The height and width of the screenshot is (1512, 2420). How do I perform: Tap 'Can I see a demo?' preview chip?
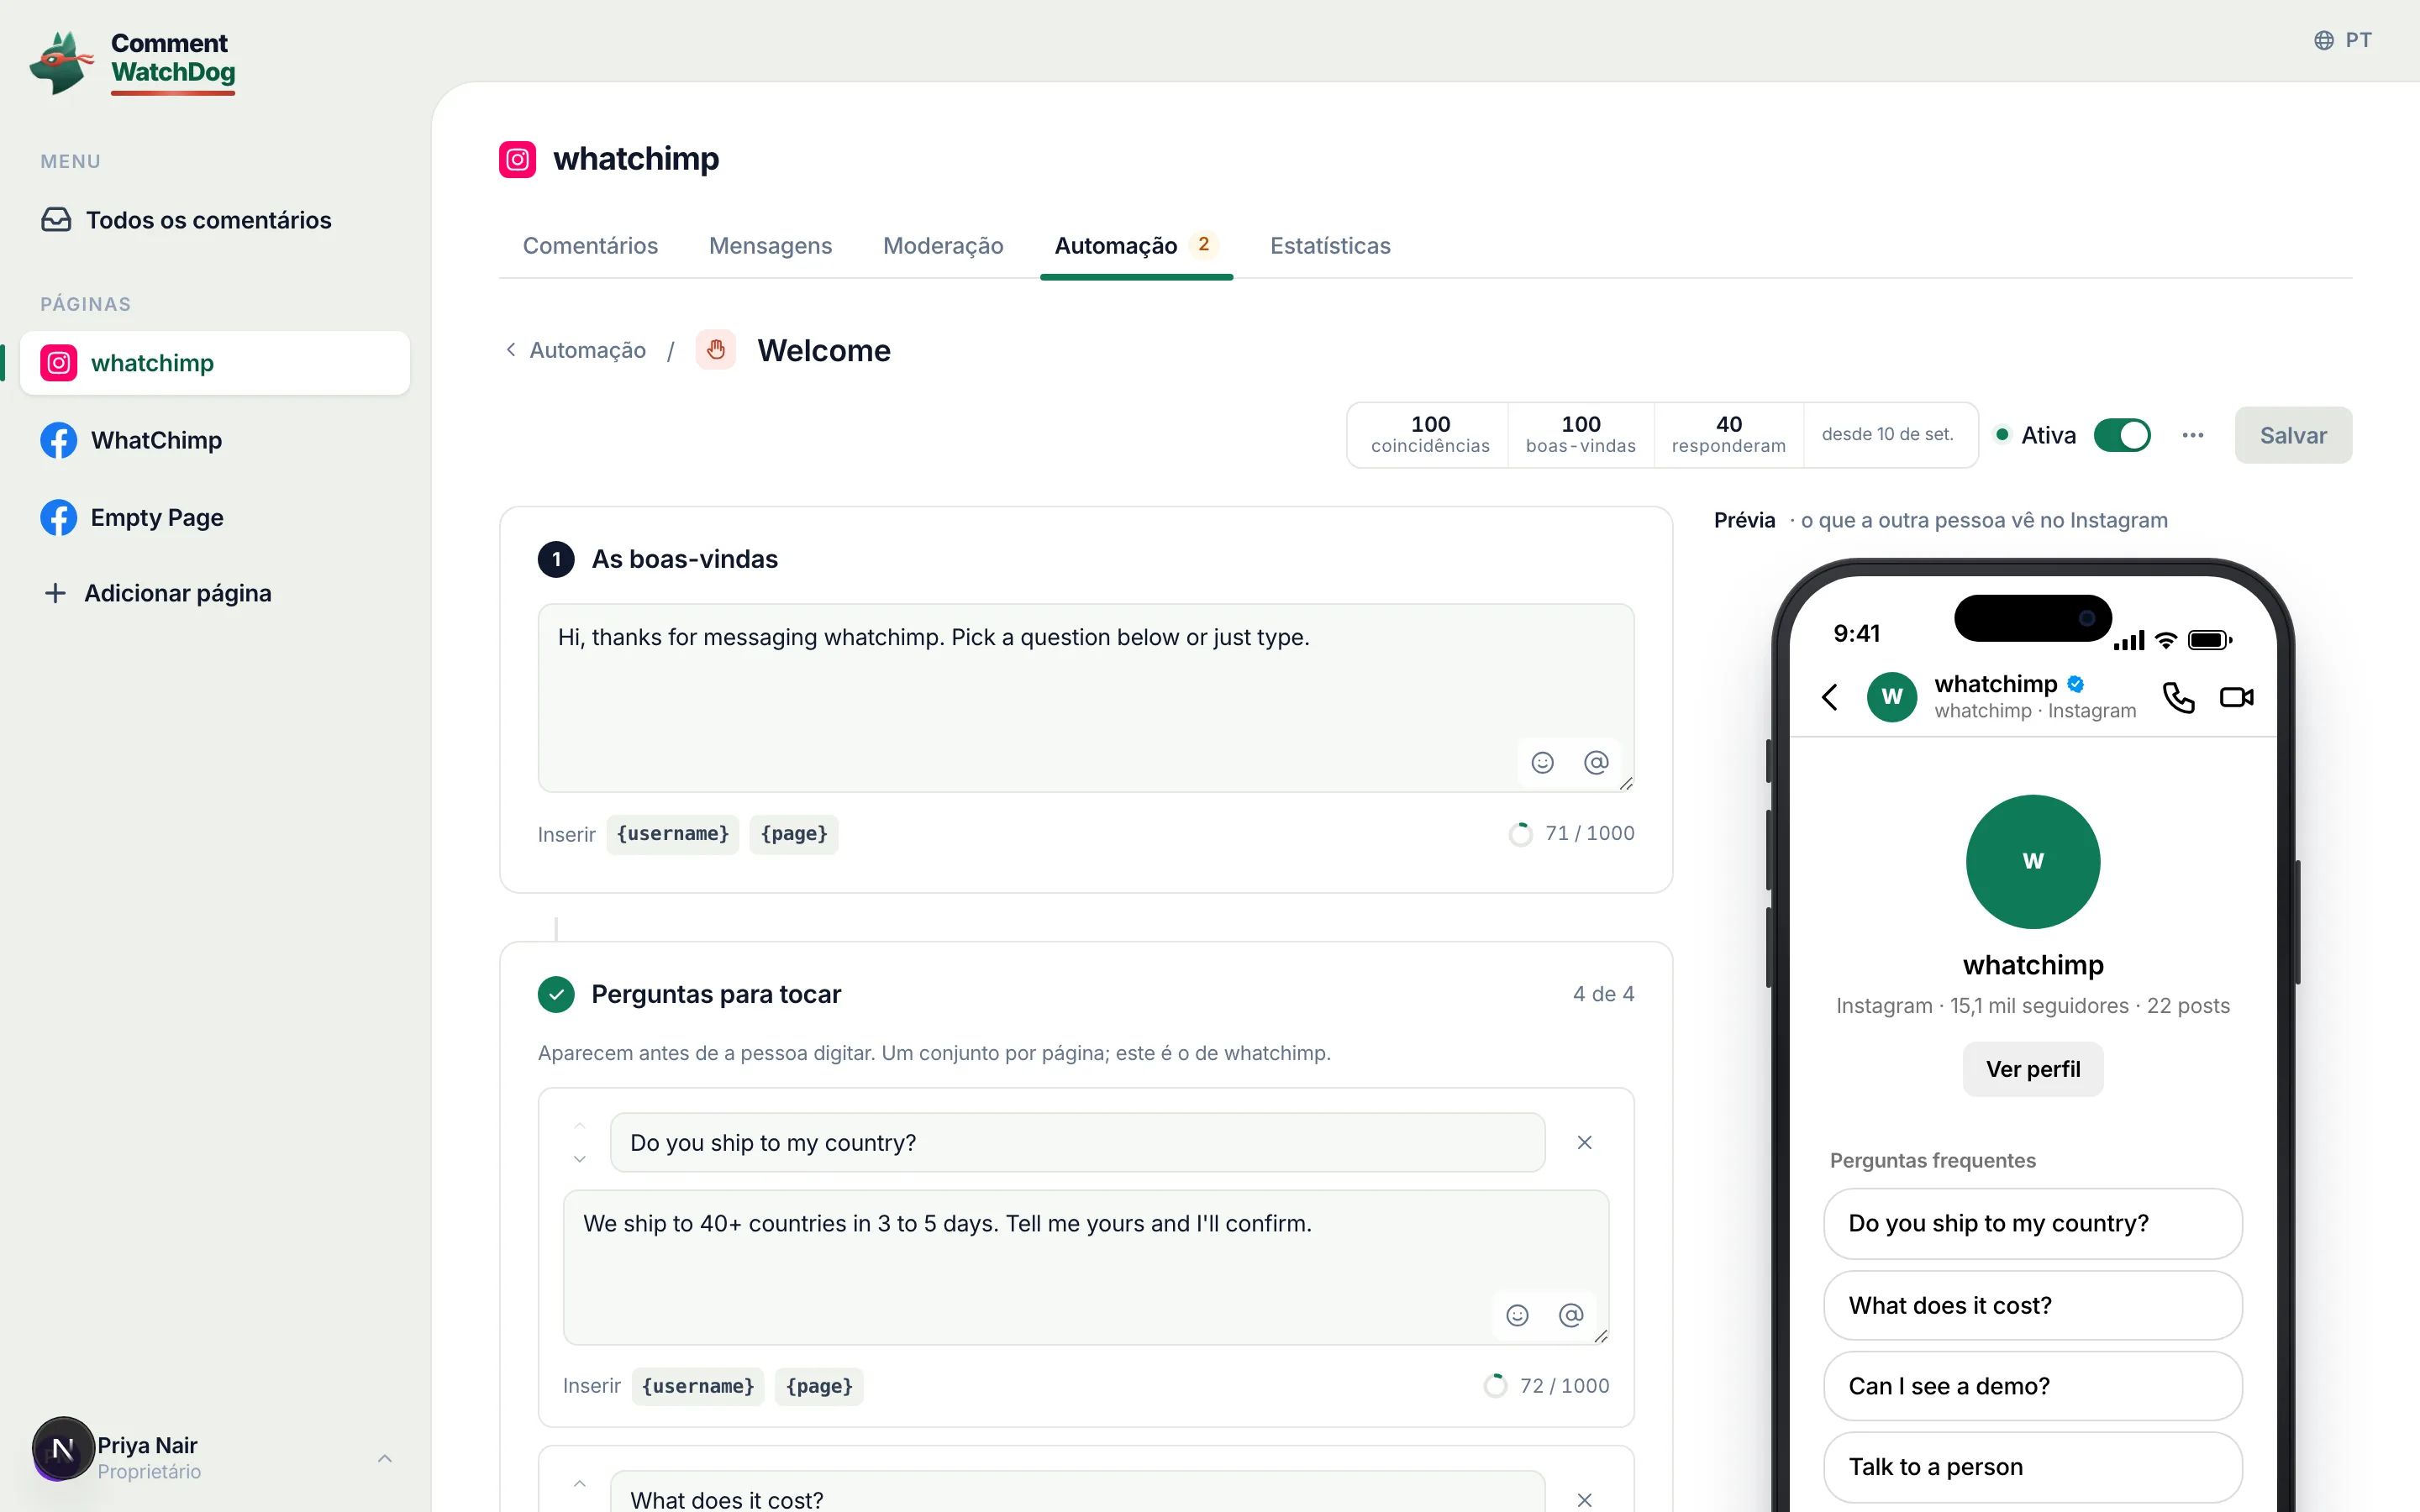[x=2033, y=1386]
